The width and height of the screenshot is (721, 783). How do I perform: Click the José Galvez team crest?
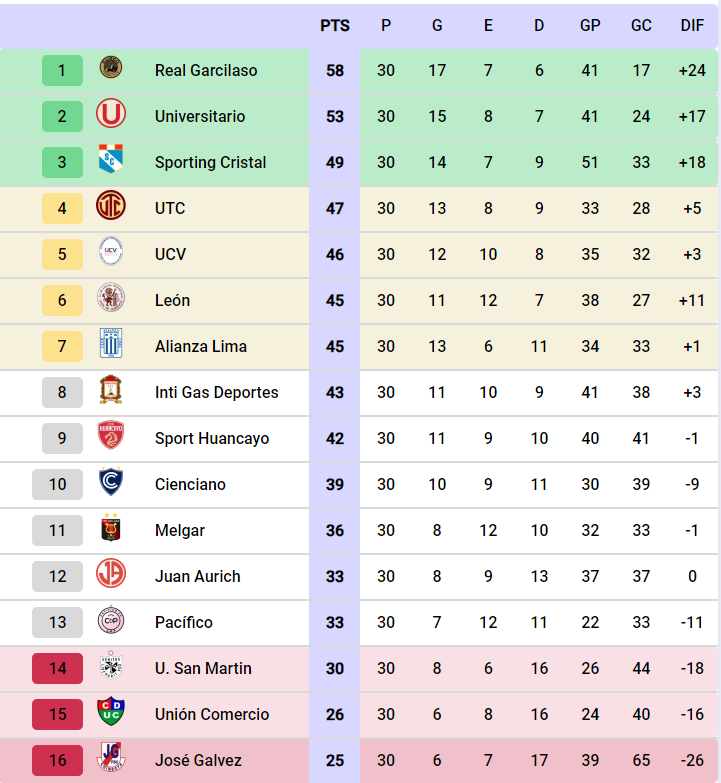[111, 759]
